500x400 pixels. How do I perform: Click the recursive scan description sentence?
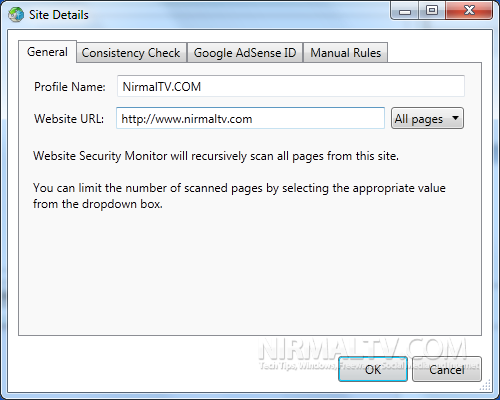tap(216, 156)
